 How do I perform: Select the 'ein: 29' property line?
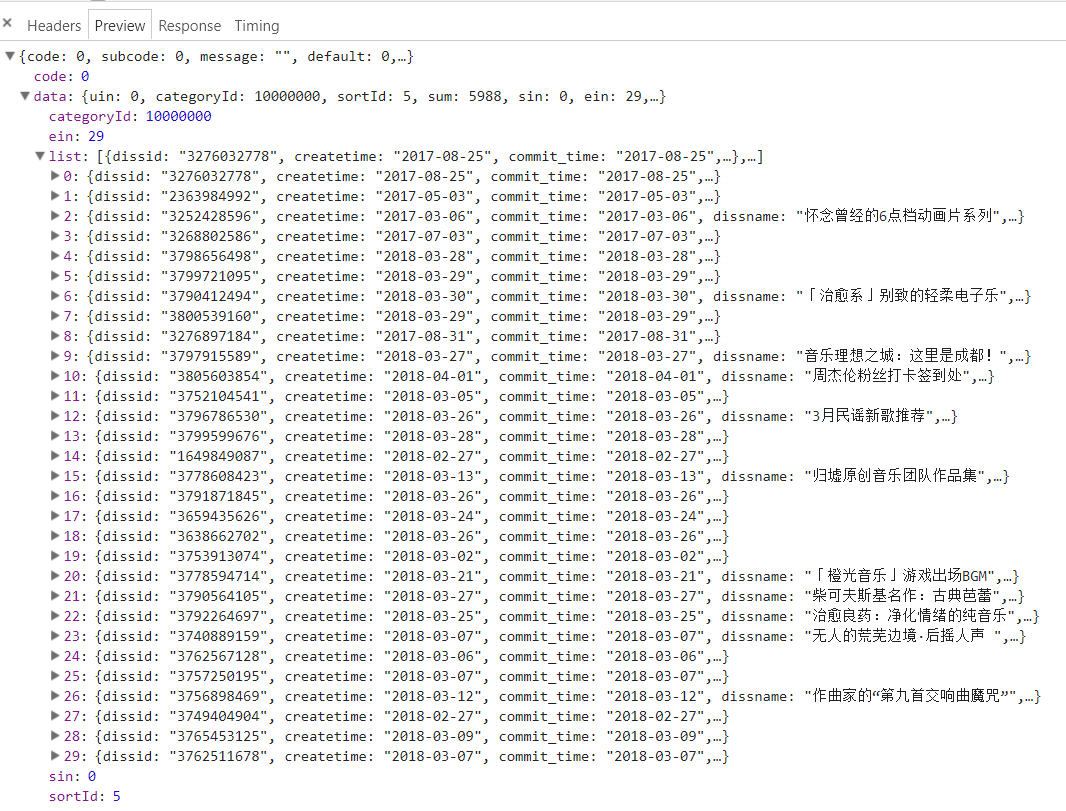(76, 136)
